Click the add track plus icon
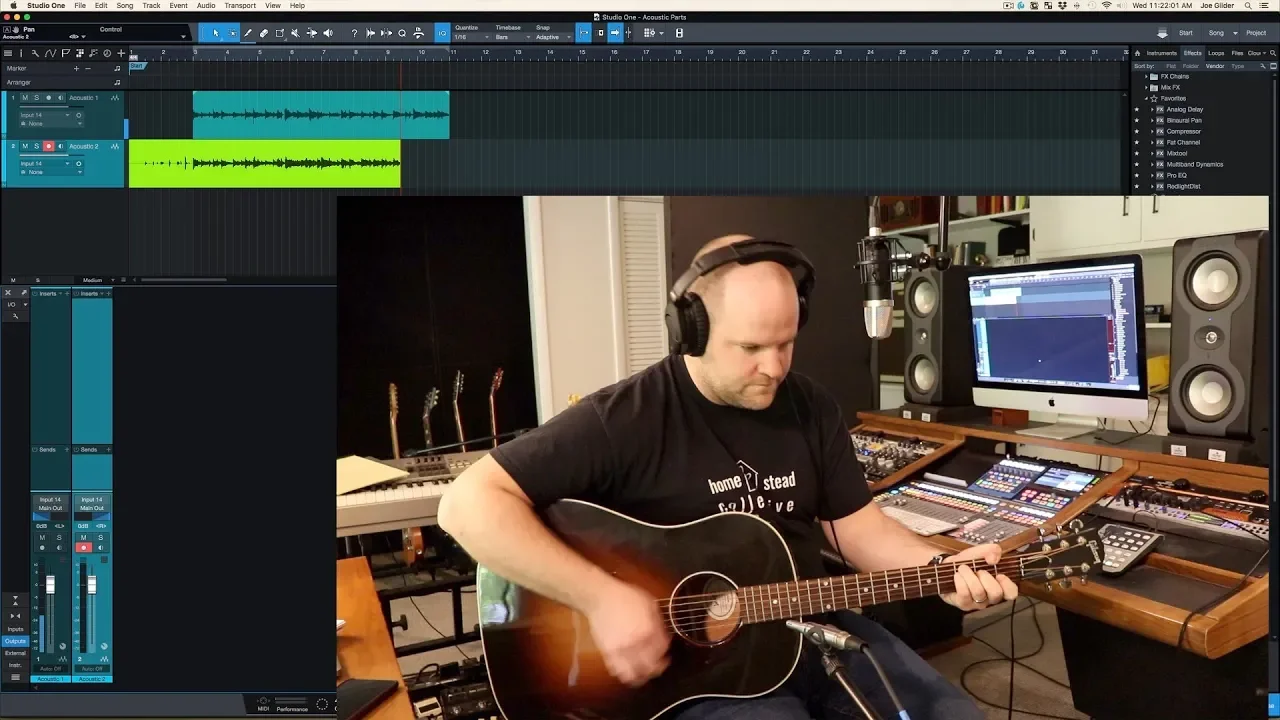Image resolution: width=1280 pixels, height=720 pixels. tap(121, 53)
